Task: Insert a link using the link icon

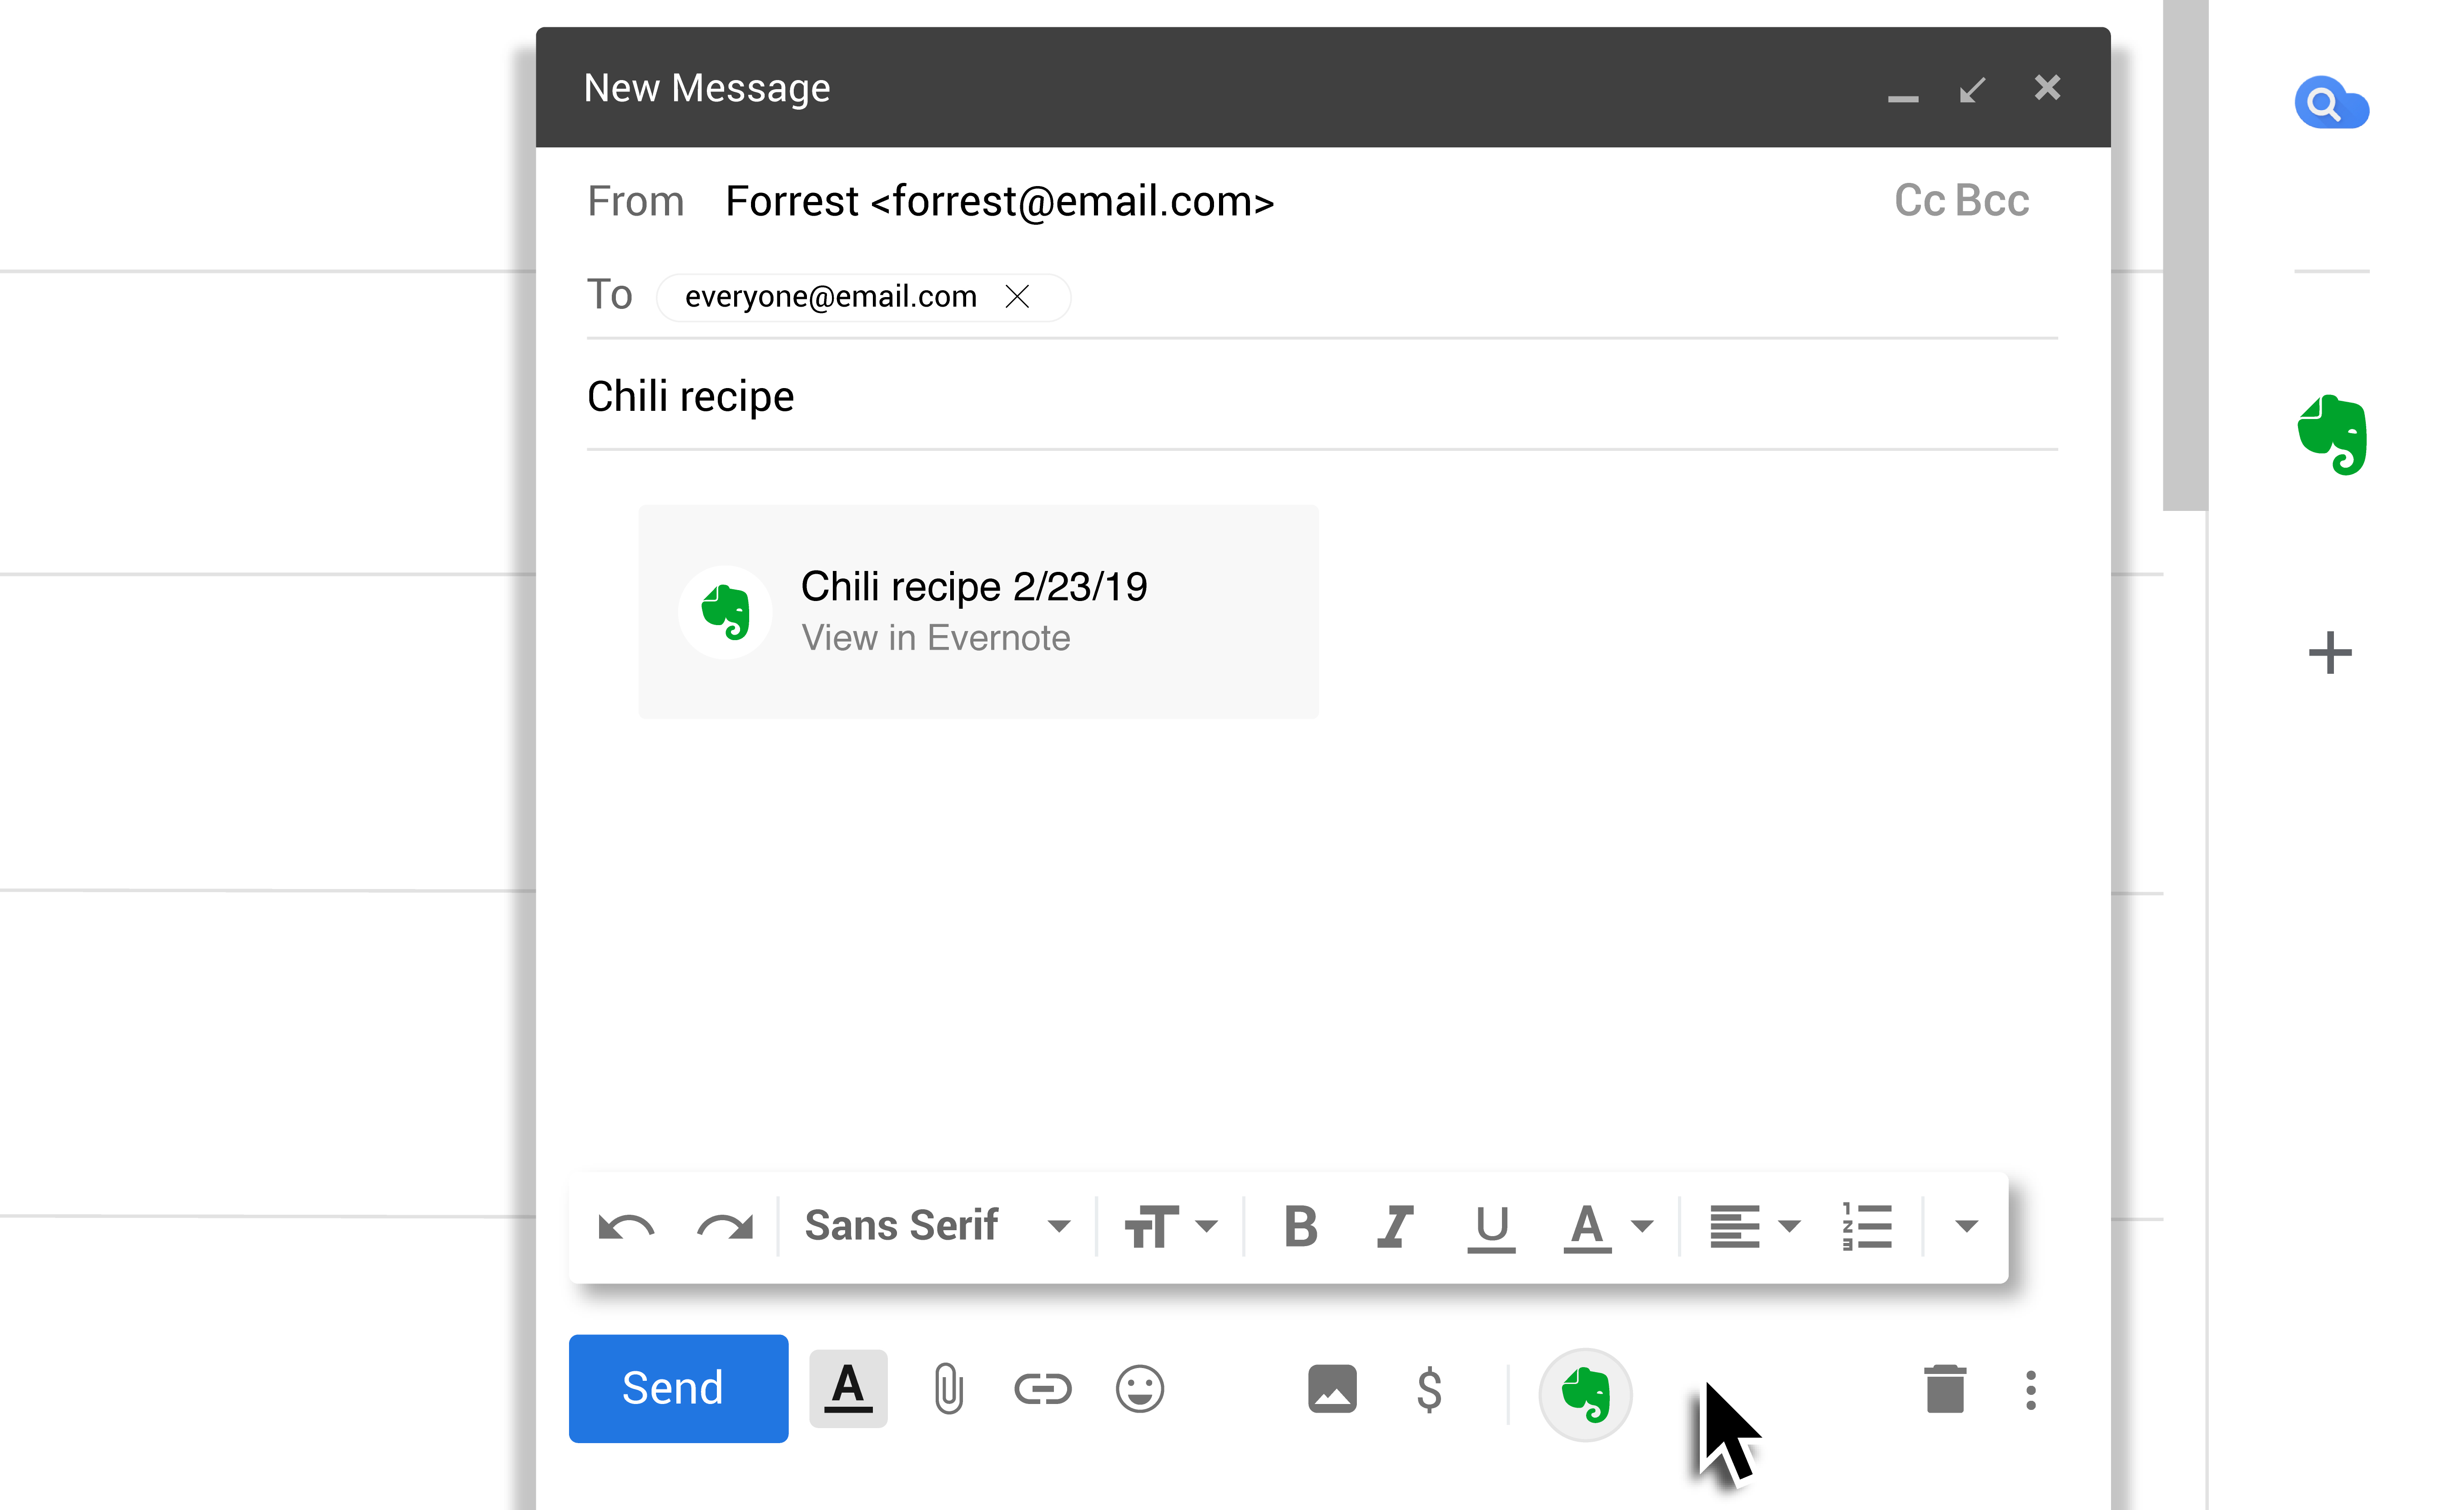Action: [1043, 1388]
